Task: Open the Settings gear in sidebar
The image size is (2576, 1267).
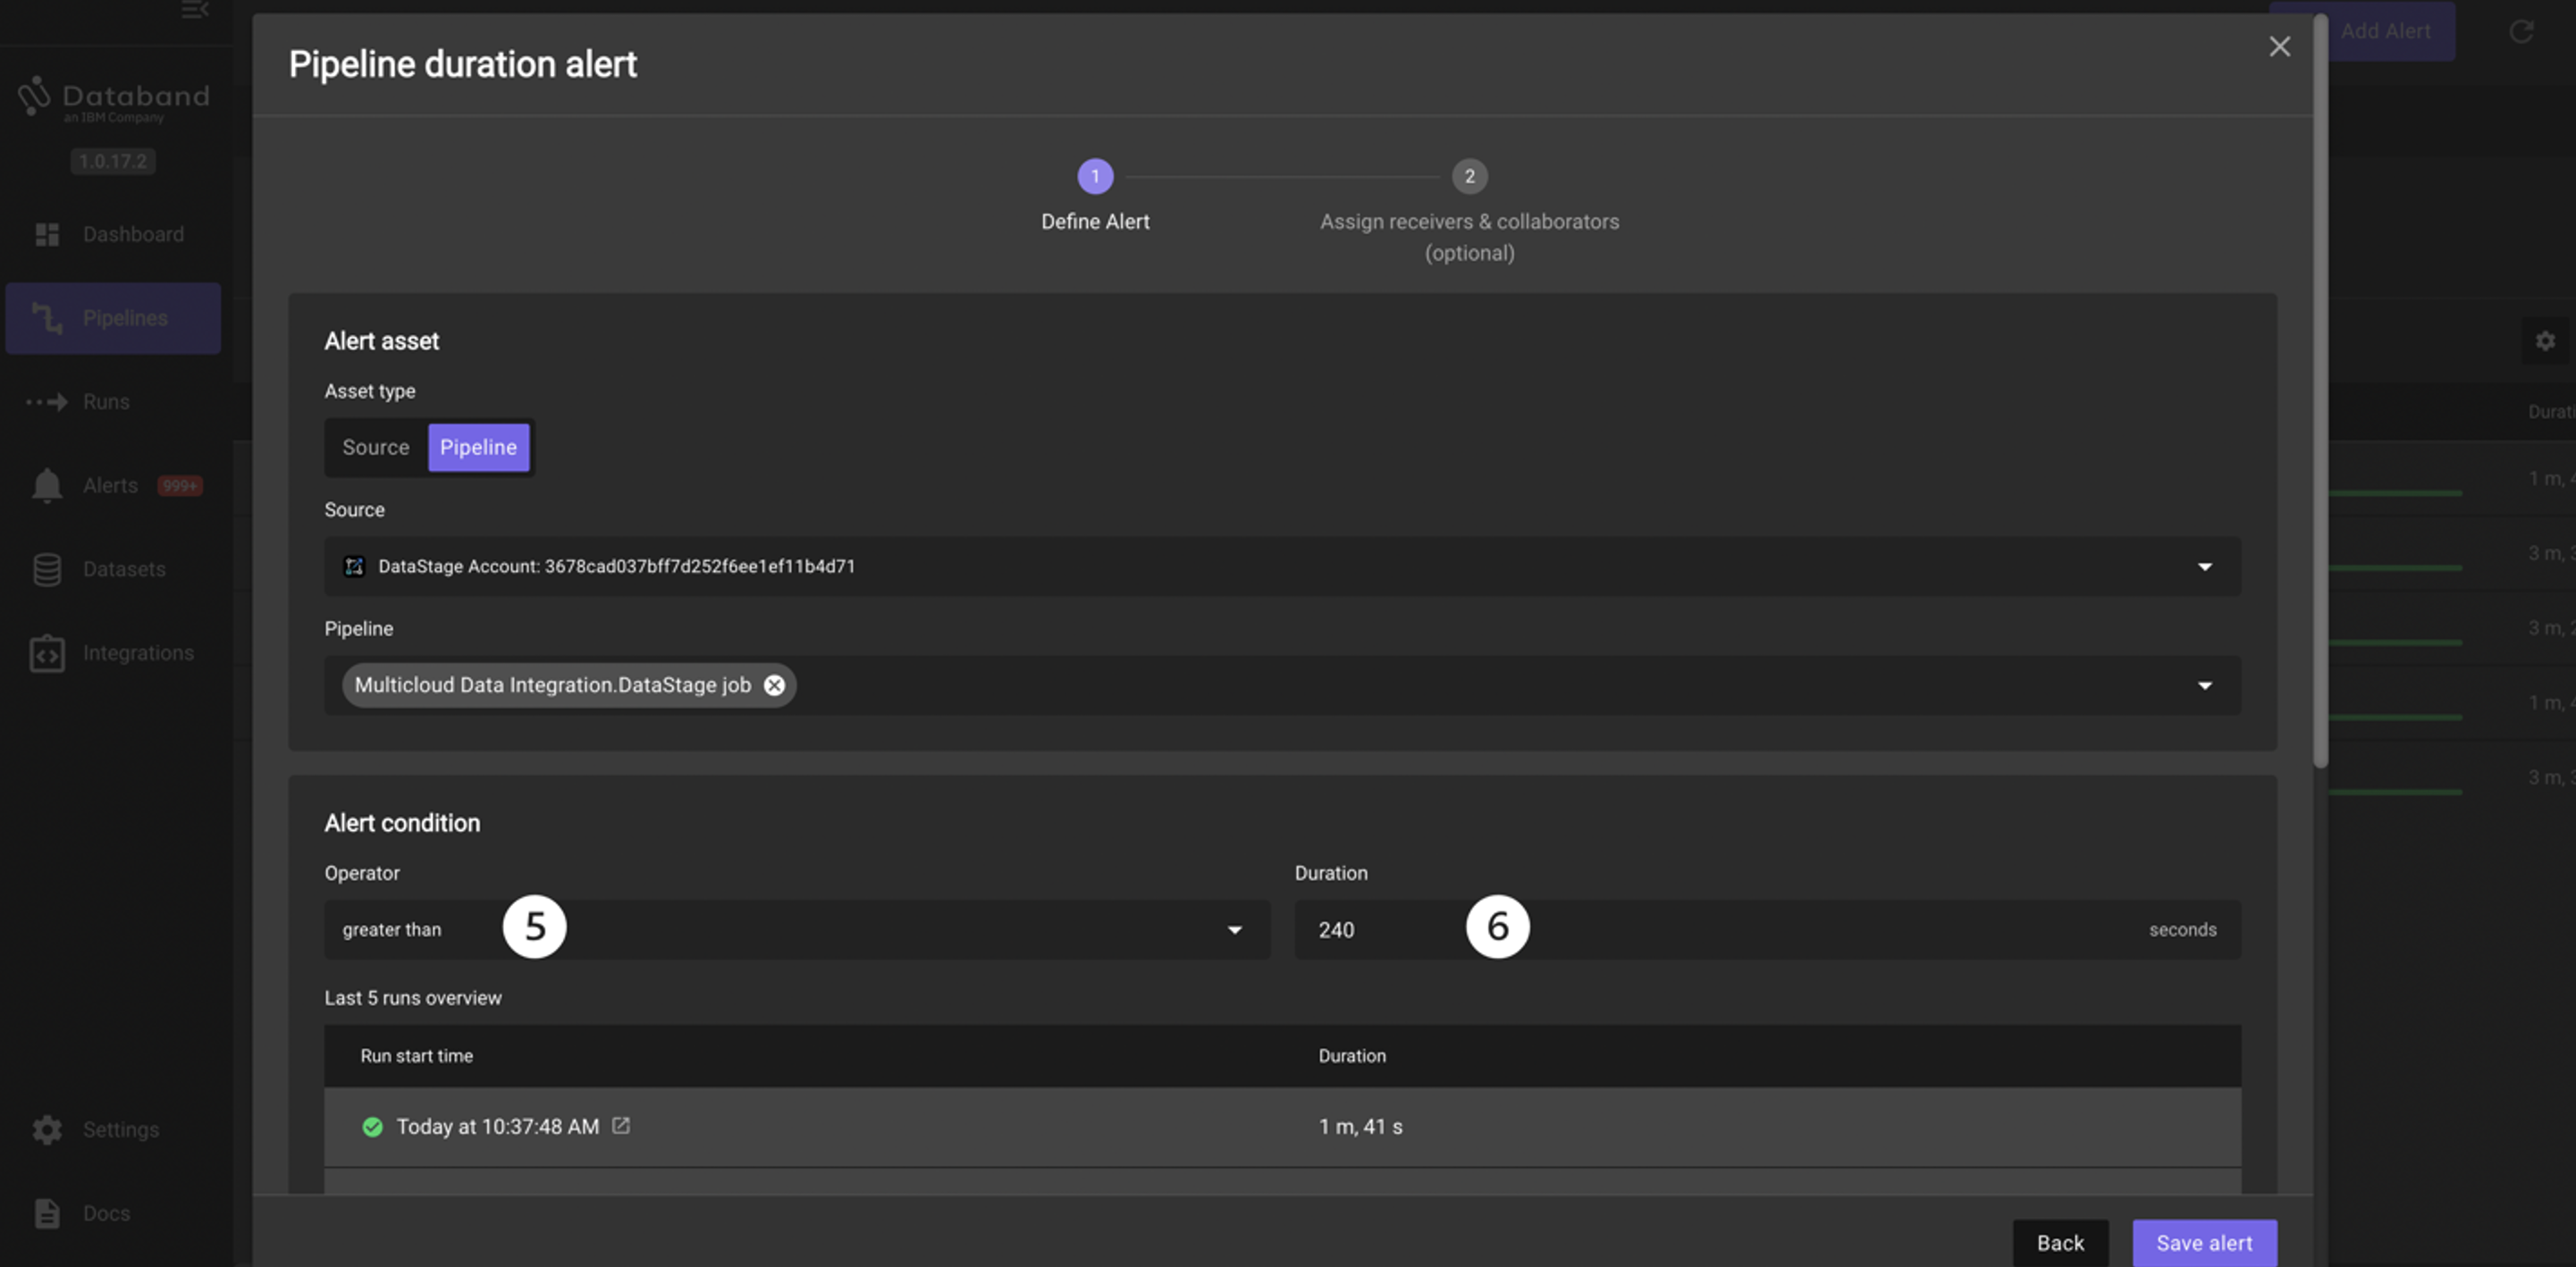Action: pos(47,1130)
